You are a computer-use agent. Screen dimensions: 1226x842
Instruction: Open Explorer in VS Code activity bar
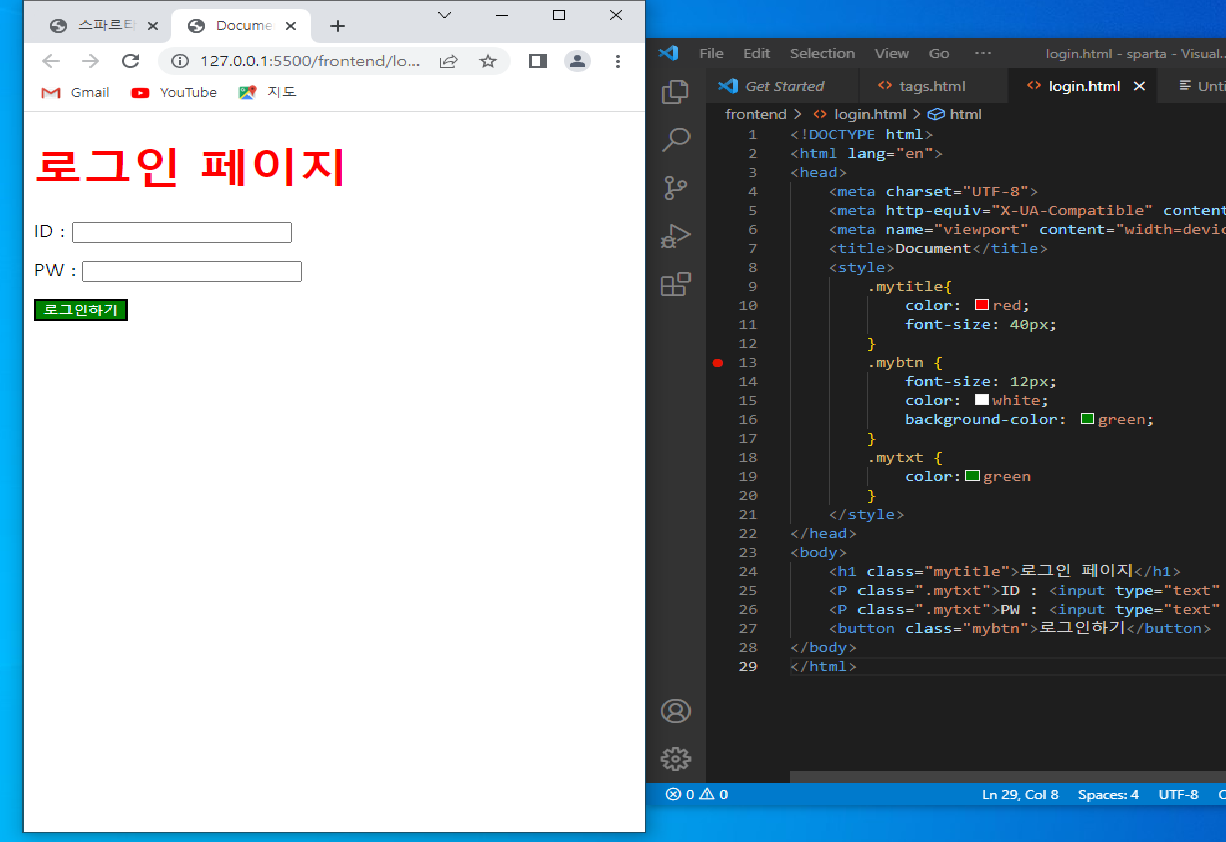point(675,92)
